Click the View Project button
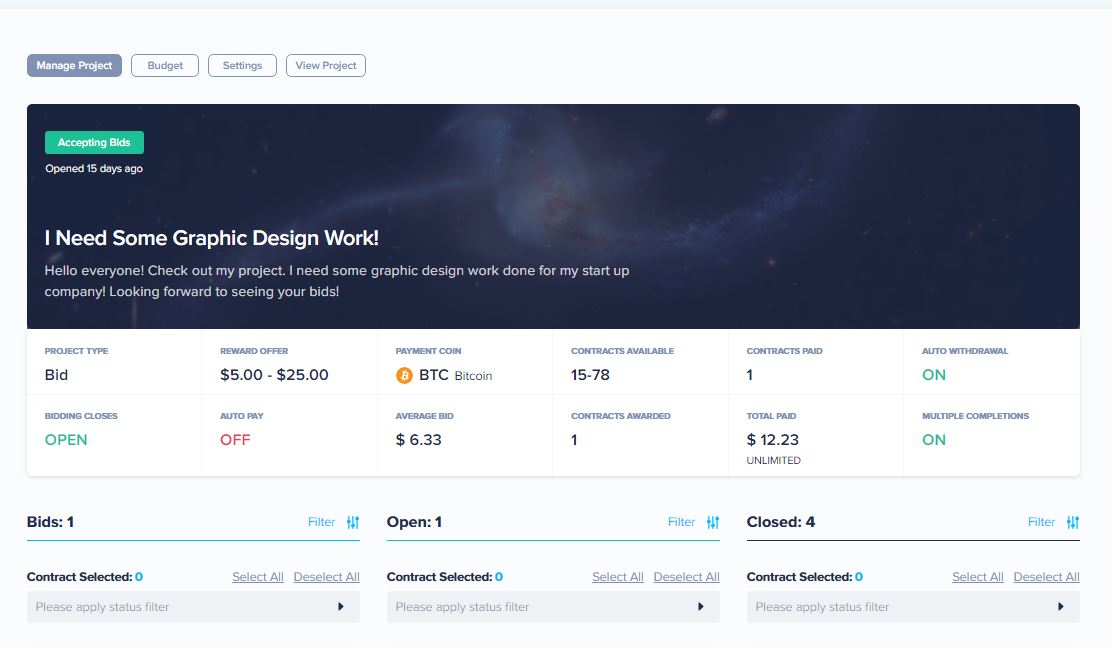This screenshot has width=1112, height=648. tap(326, 66)
